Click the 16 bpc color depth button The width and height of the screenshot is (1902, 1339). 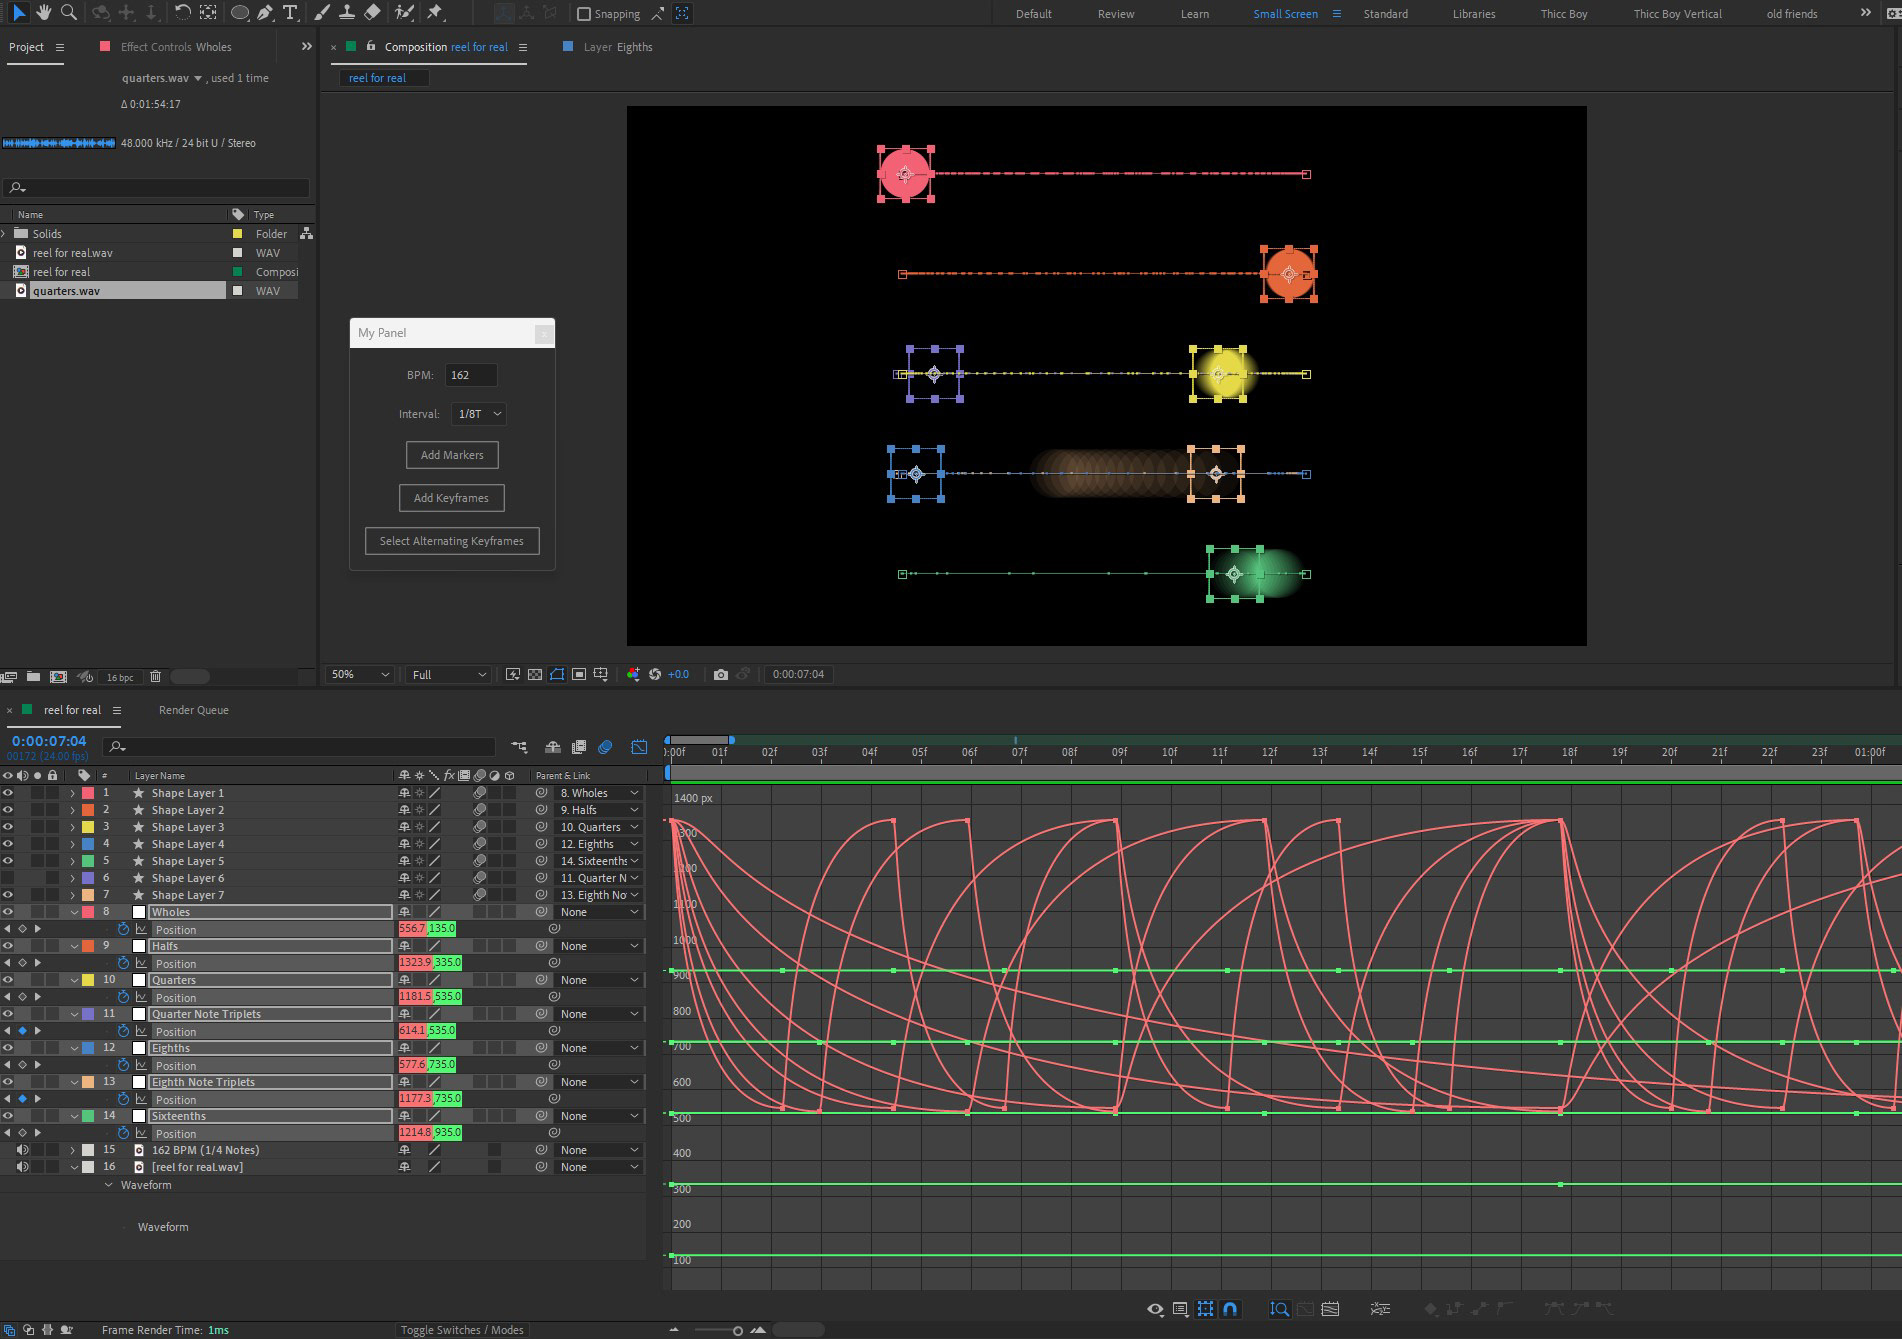point(120,677)
